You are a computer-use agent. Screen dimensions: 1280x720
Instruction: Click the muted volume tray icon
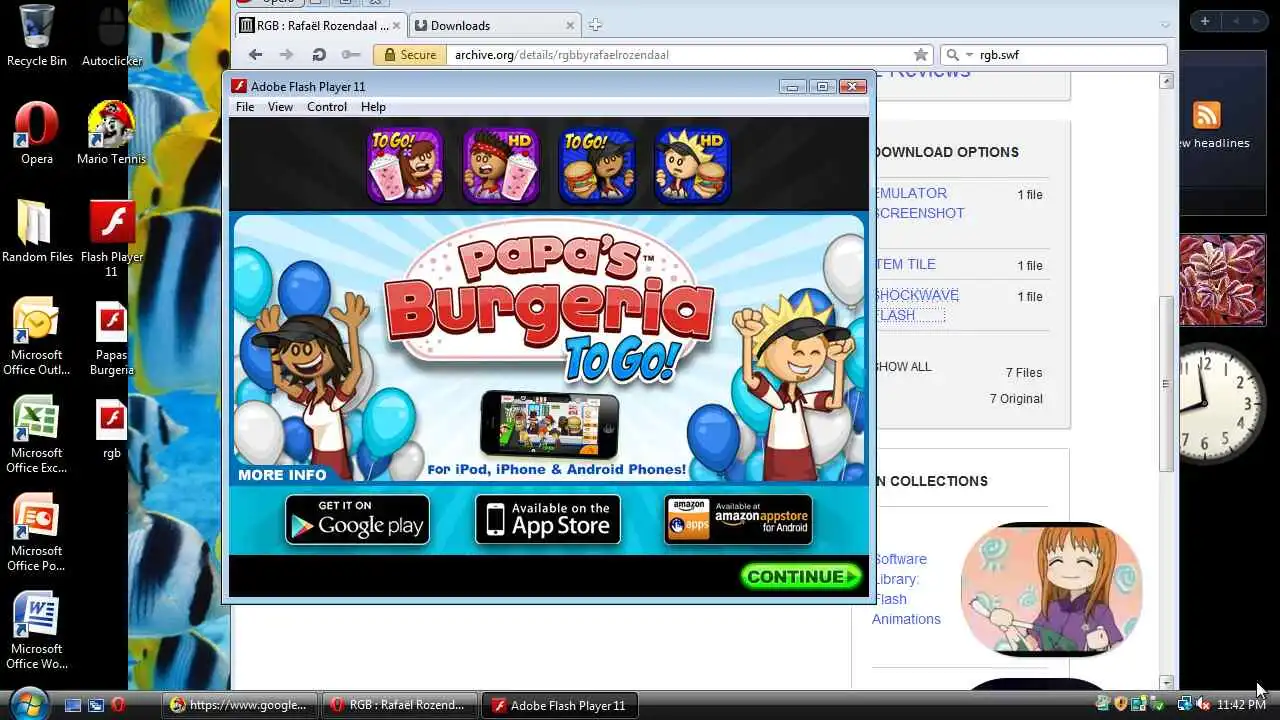coord(1203,705)
